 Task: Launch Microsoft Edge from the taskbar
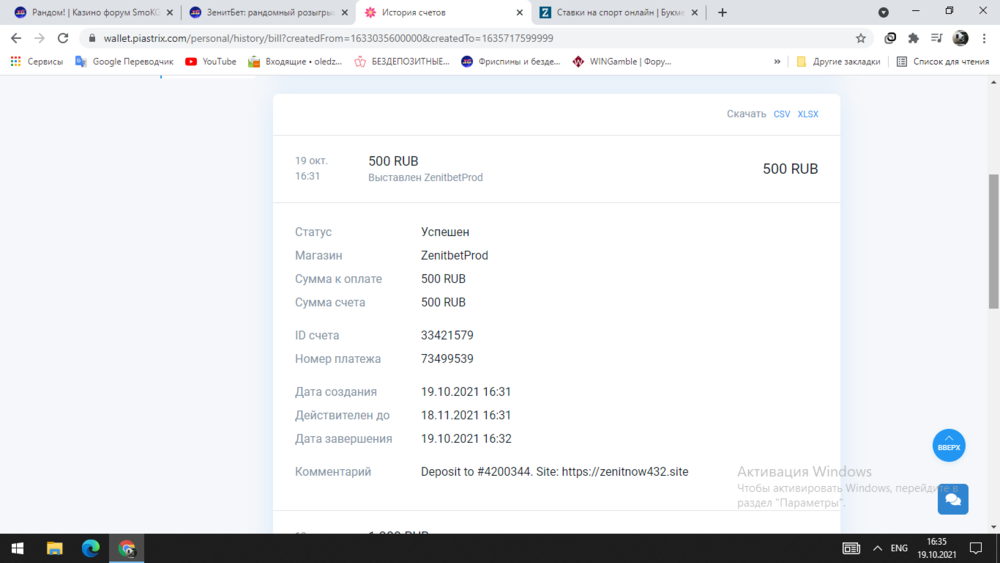pos(91,548)
